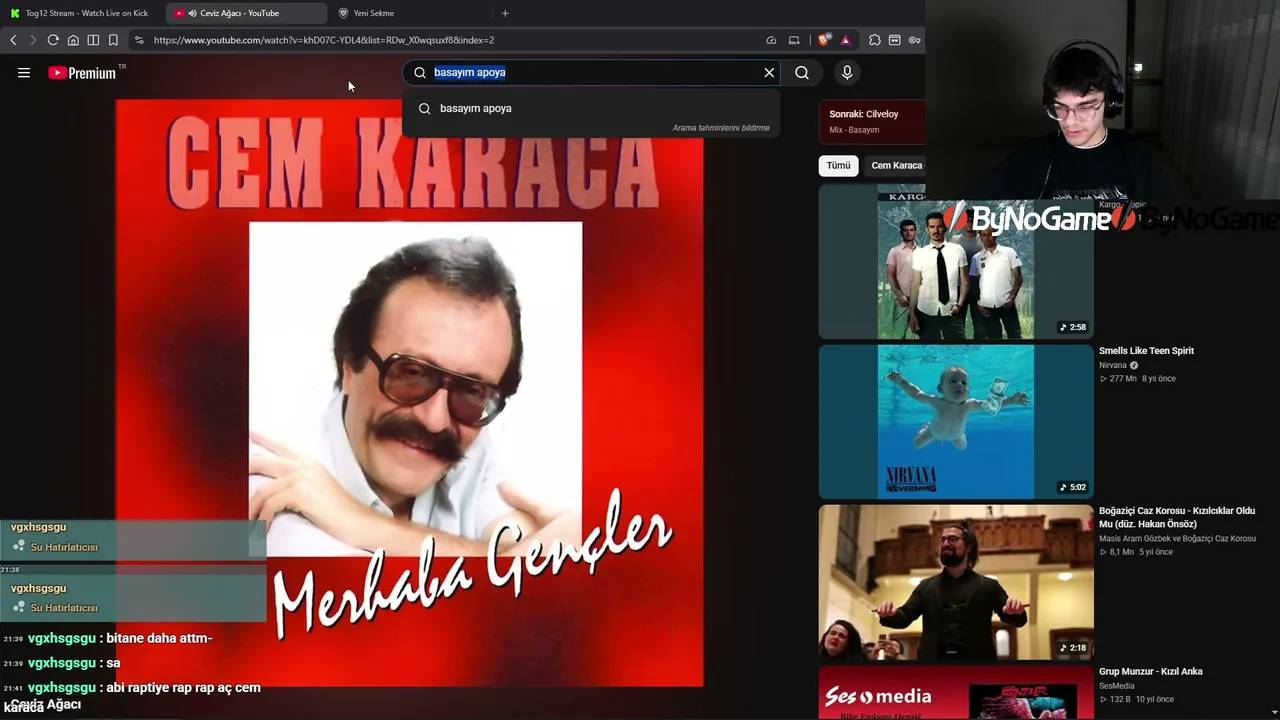
Task: Open the Ses media video thumbnail
Action: (x=956, y=693)
